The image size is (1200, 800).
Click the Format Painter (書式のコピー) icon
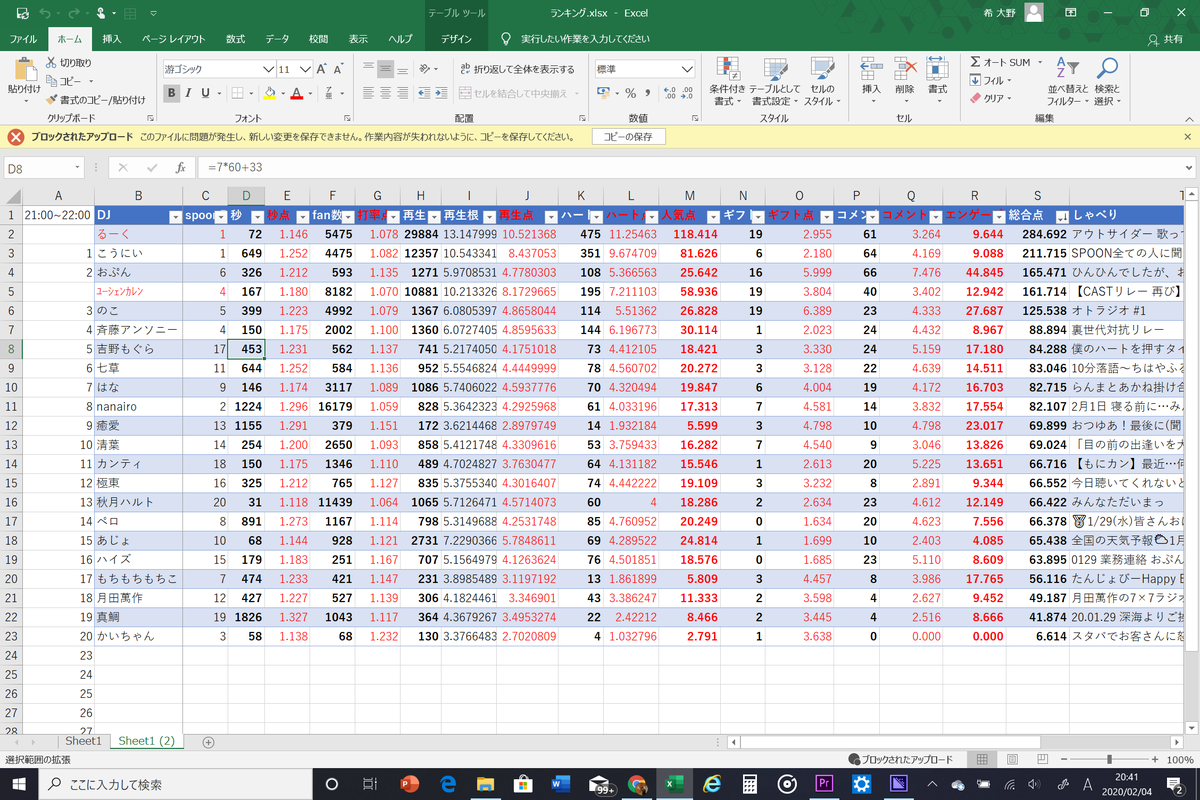pyautogui.click(x=52, y=99)
